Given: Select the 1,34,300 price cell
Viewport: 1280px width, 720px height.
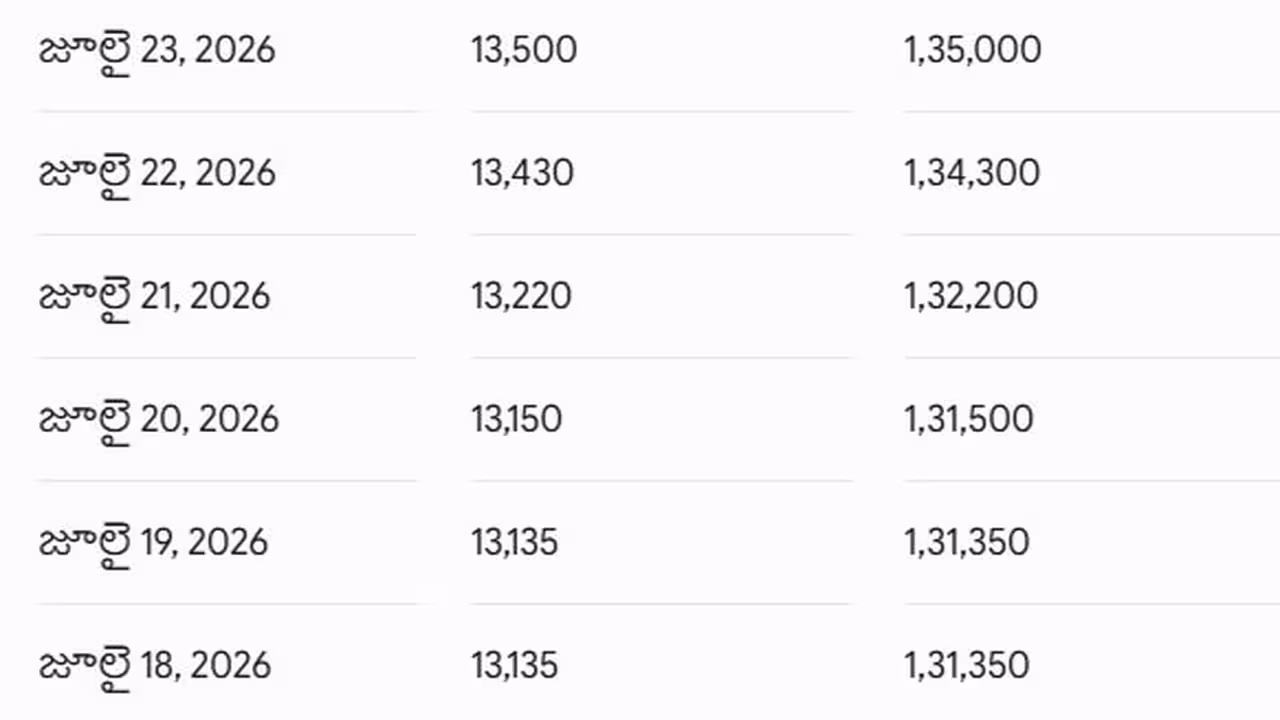Looking at the screenshot, I should click(x=972, y=173).
